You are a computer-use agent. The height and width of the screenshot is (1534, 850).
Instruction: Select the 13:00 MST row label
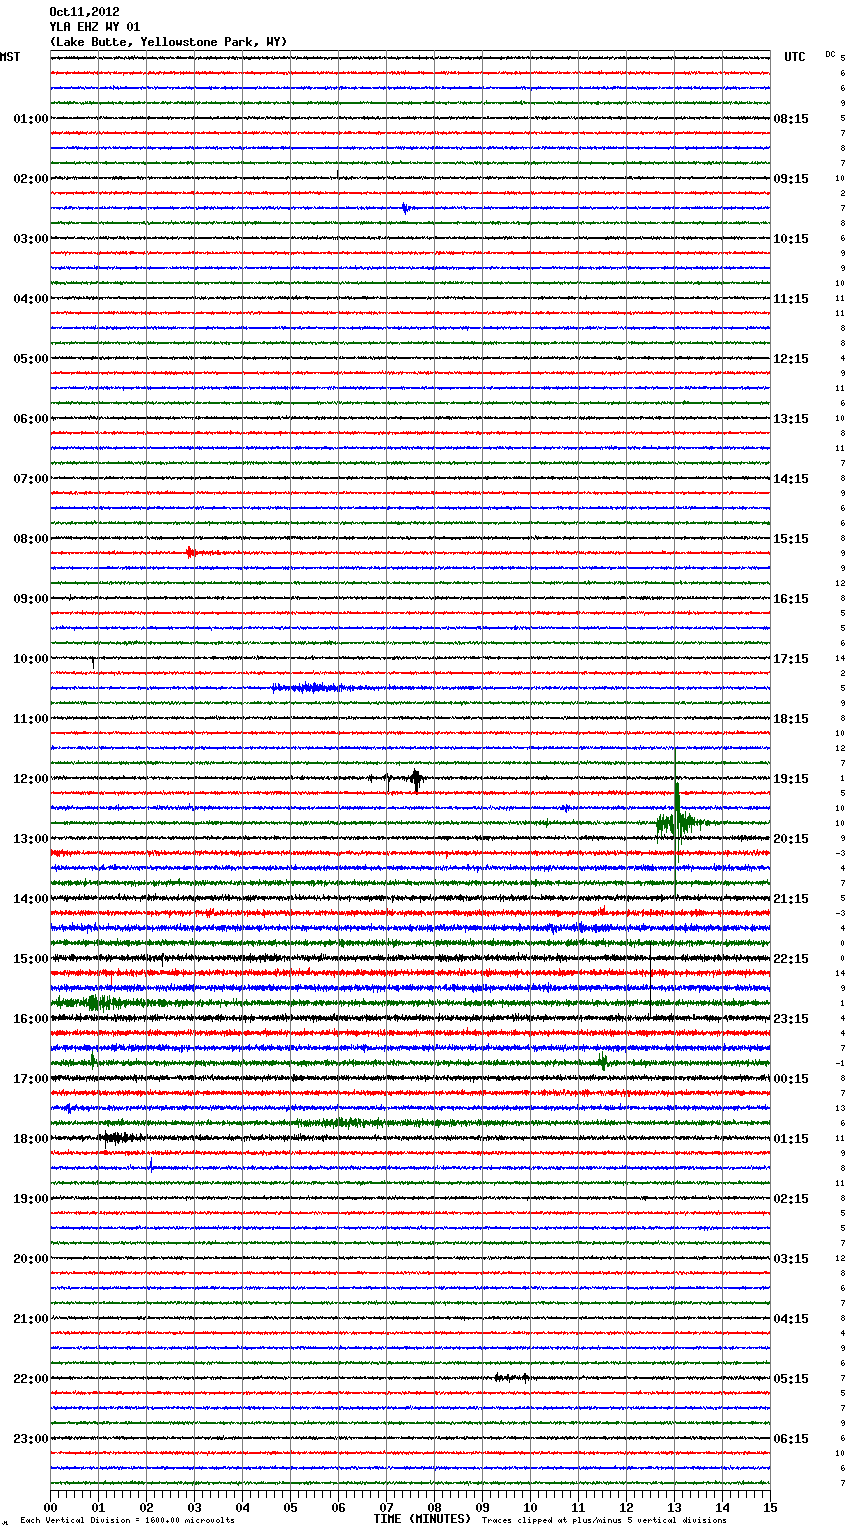(x=31, y=839)
